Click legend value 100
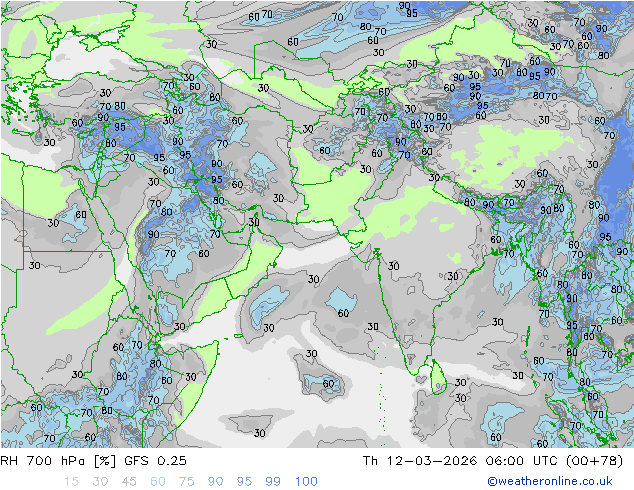Screen dimensions: 634x490 (306, 482)
